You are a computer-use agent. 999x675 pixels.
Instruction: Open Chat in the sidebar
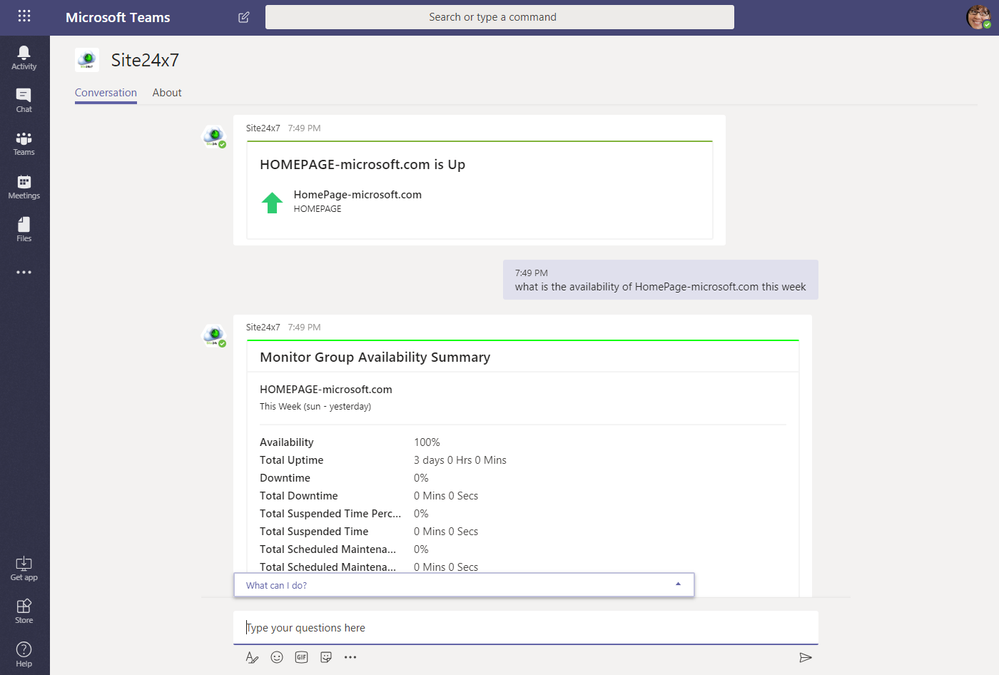24,101
